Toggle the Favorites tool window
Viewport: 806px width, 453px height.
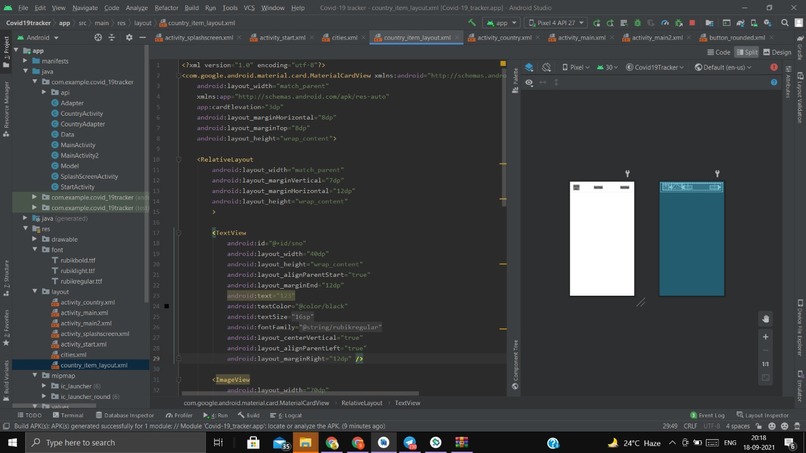tap(6, 327)
